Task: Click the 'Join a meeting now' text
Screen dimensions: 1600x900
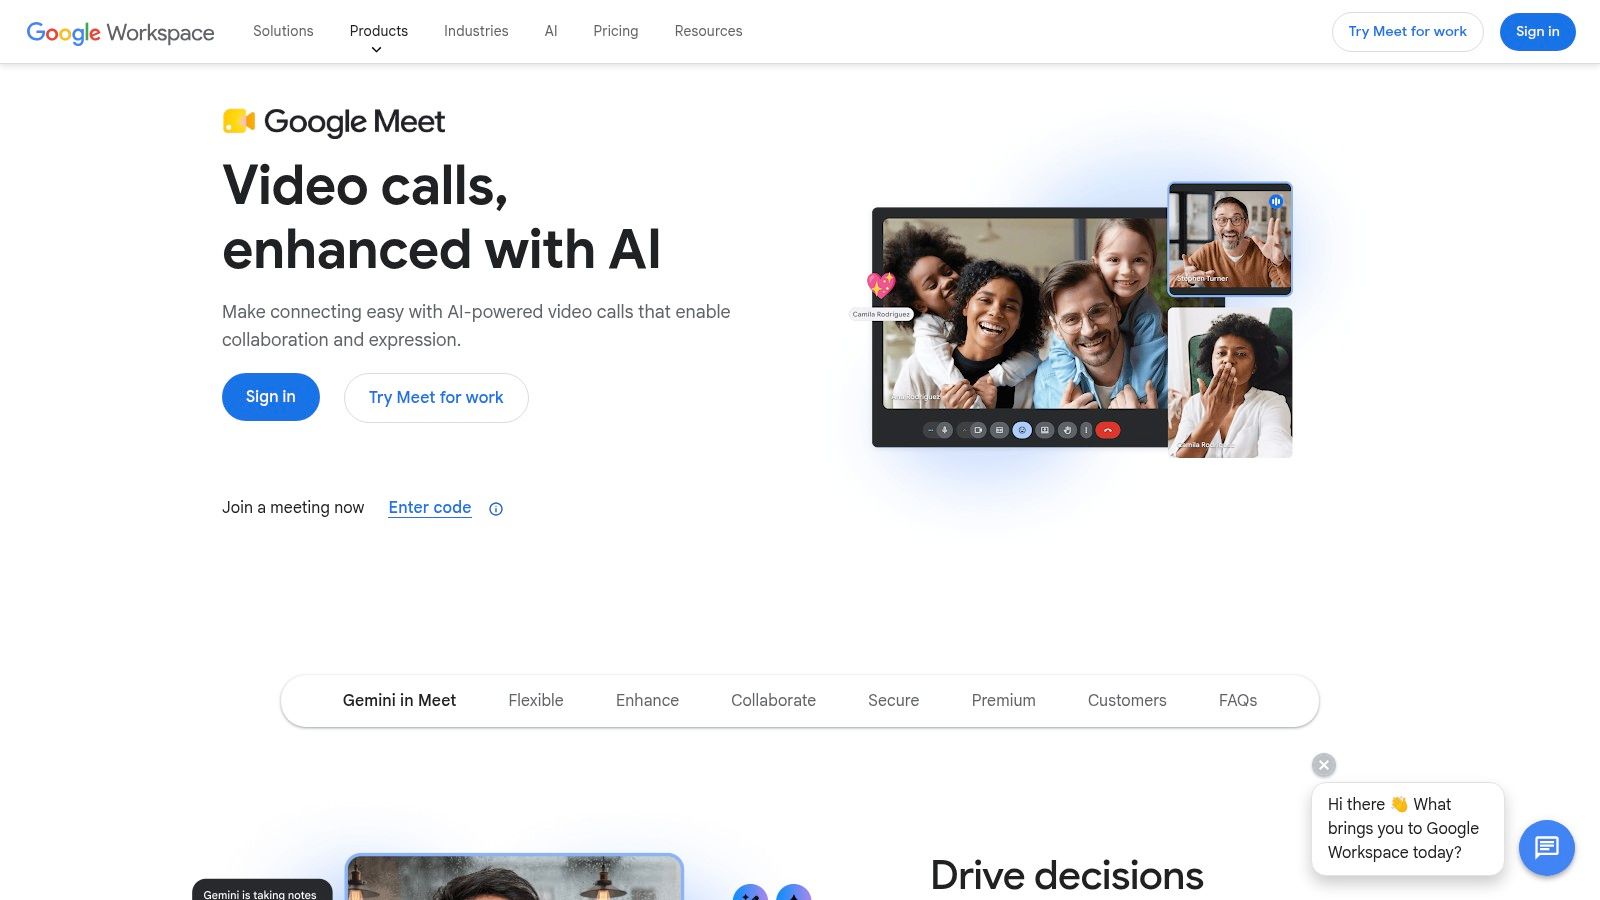Action: [x=293, y=508]
